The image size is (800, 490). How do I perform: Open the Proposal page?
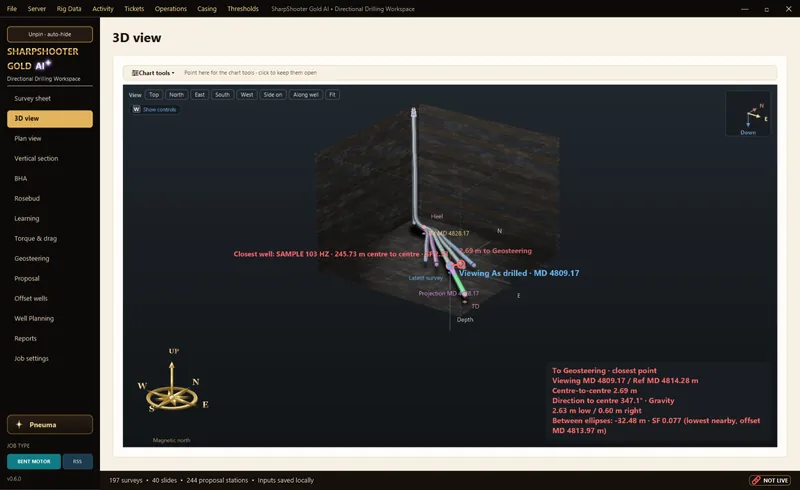[x=50, y=278]
